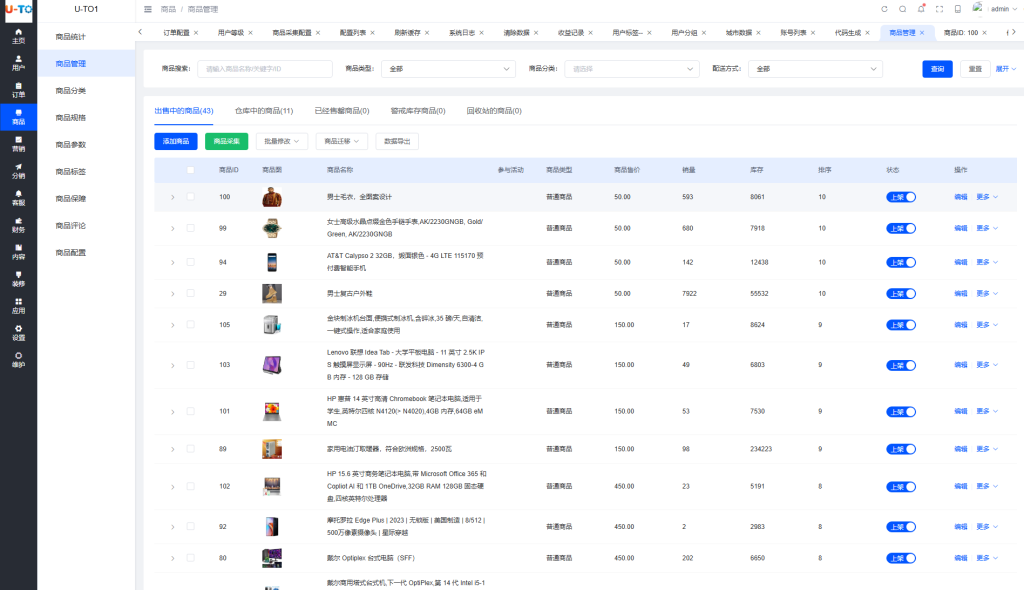This screenshot has height=590, width=1024.
Task: Switch to the 仓库中的商品(11) tab
Action: tap(264, 111)
